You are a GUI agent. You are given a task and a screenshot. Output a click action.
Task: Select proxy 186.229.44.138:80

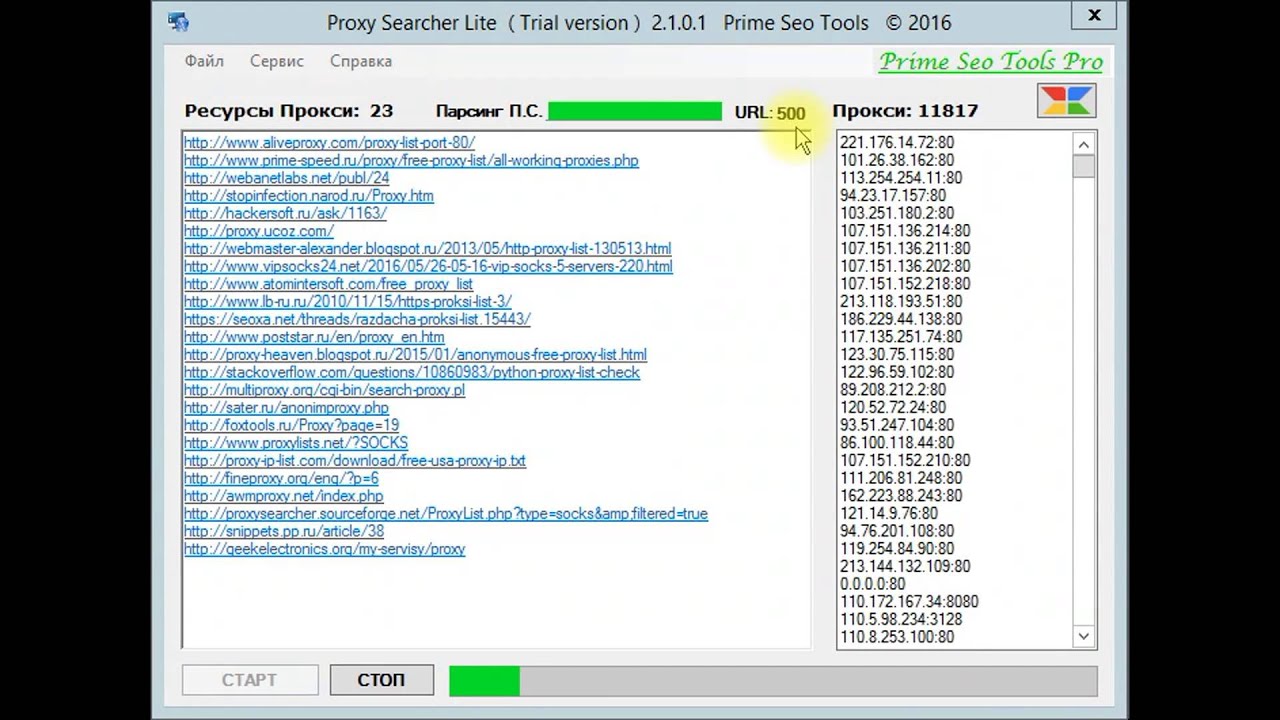[x=901, y=319]
